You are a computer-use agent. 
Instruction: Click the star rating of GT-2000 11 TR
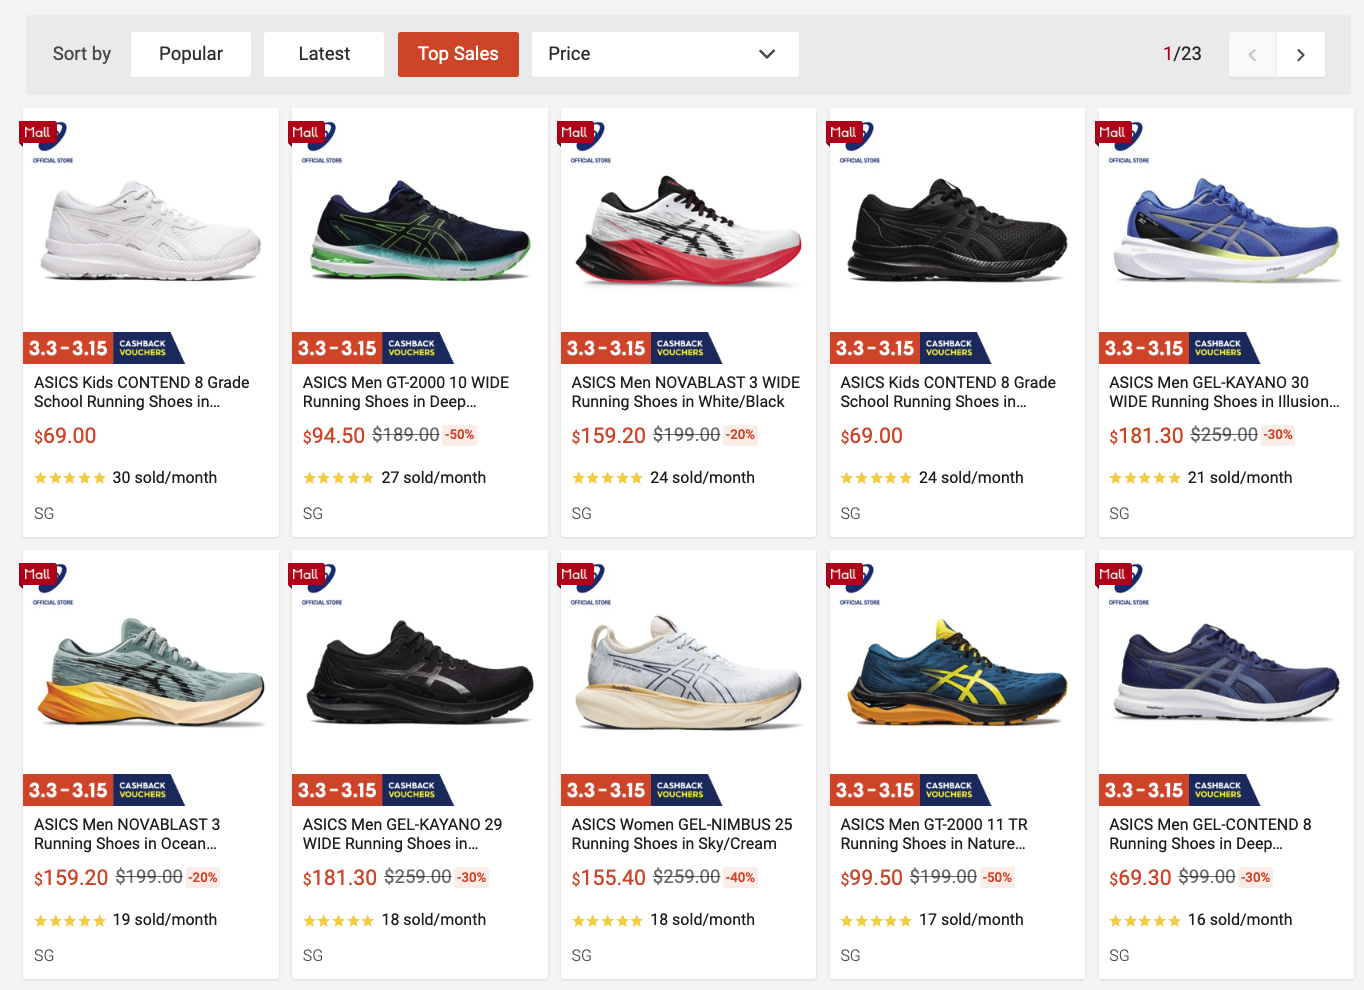[x=876, y=921]
